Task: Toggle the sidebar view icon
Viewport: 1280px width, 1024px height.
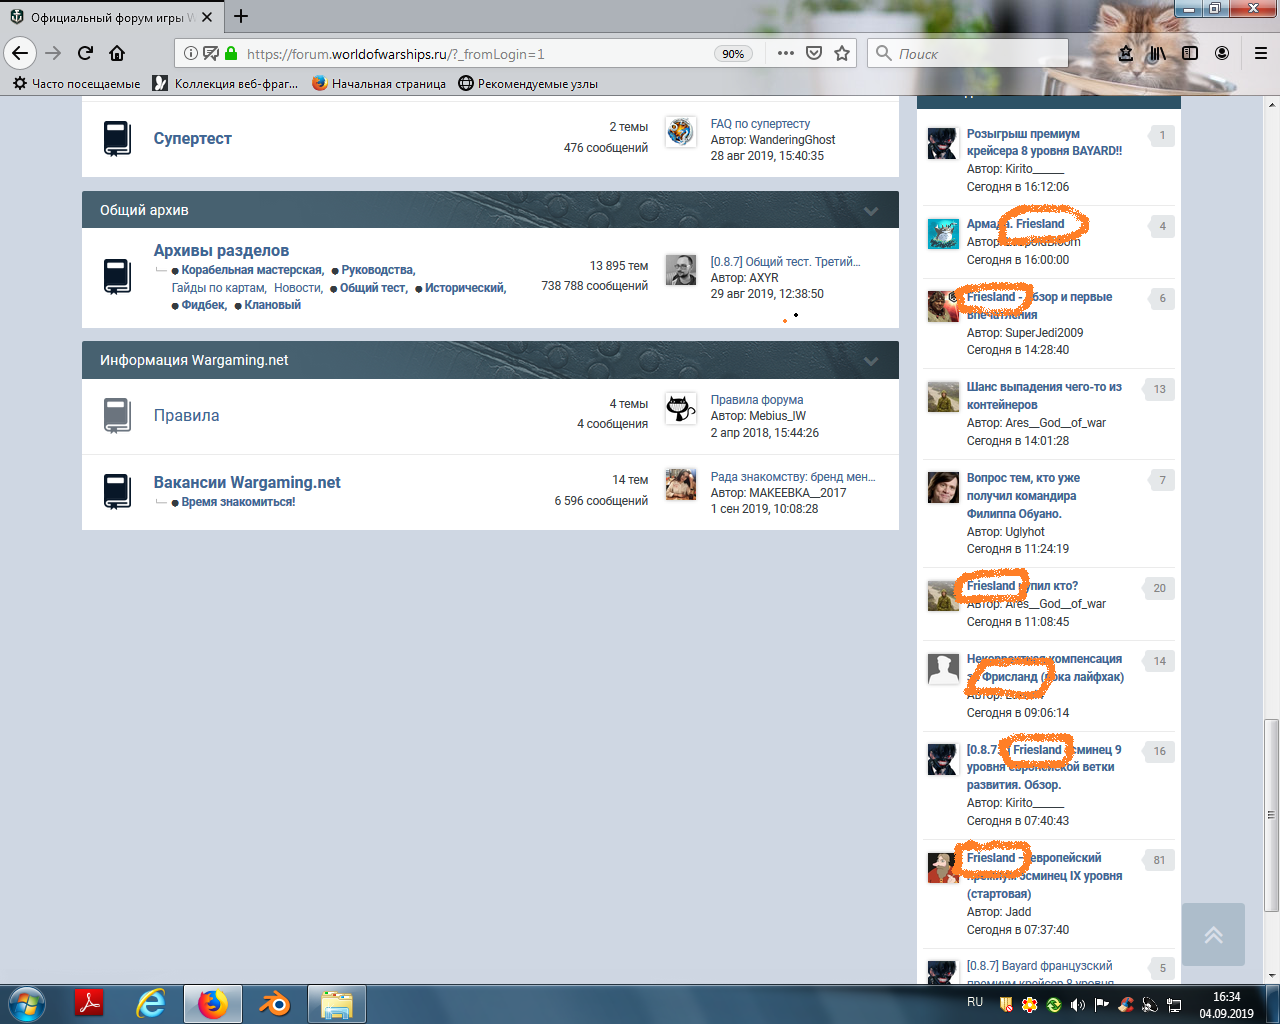Action: [x=1190, y=53]
